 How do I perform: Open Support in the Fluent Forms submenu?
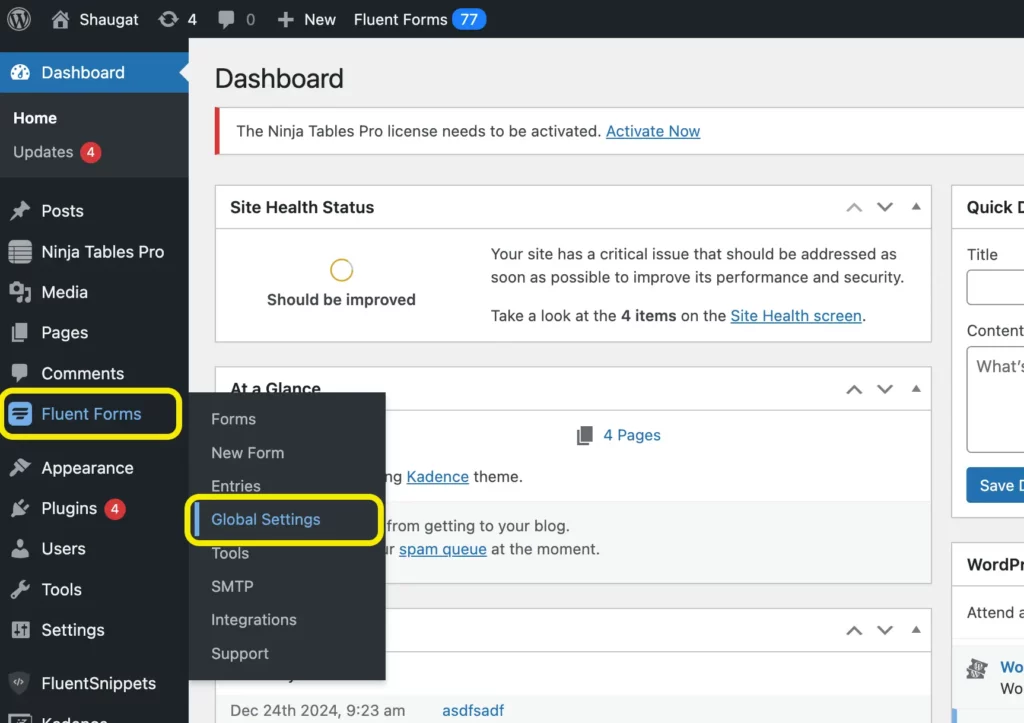[x=240, y=654]
